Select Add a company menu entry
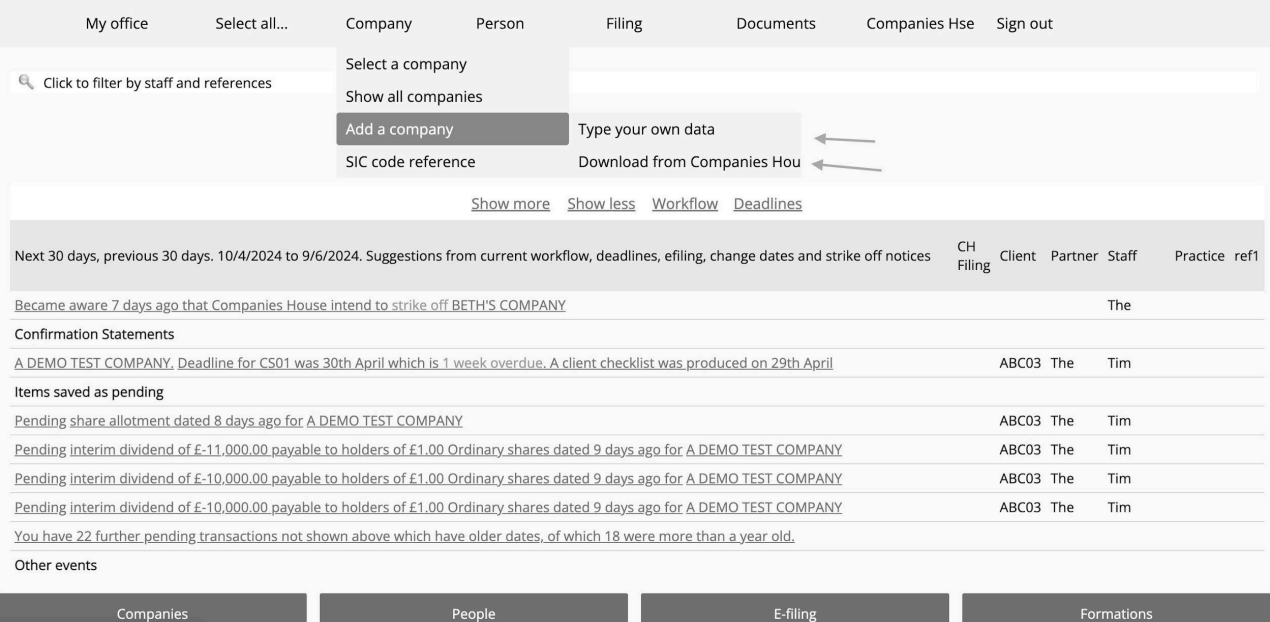Image resolution: width=1270 pixels, height=622 pixels. (453, 129)
